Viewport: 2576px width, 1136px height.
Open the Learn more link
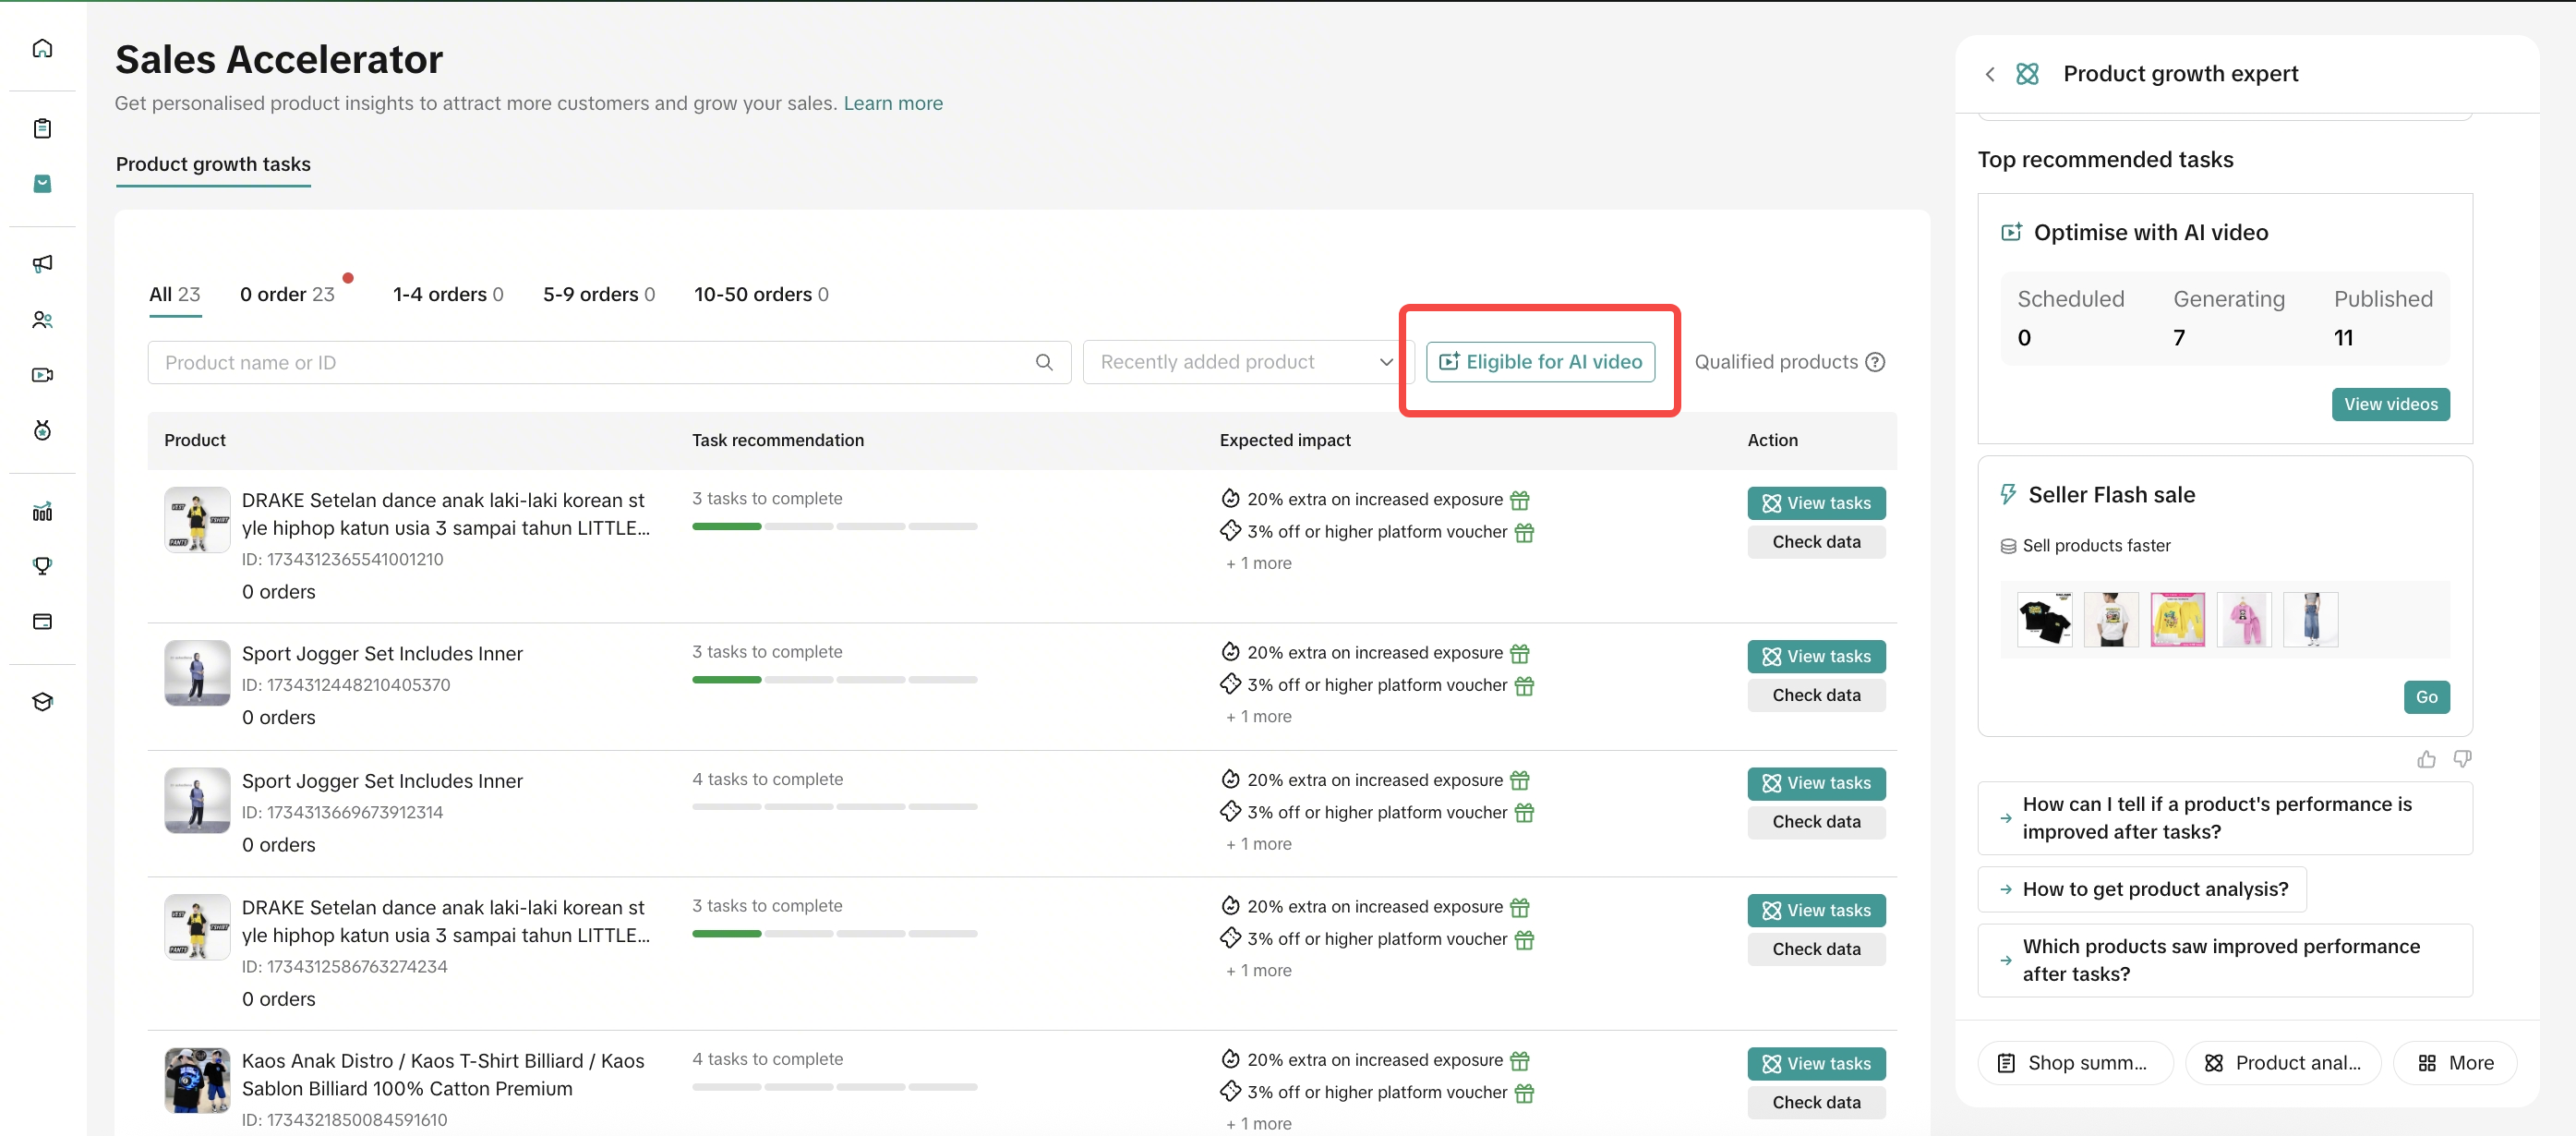coord(892,104)
